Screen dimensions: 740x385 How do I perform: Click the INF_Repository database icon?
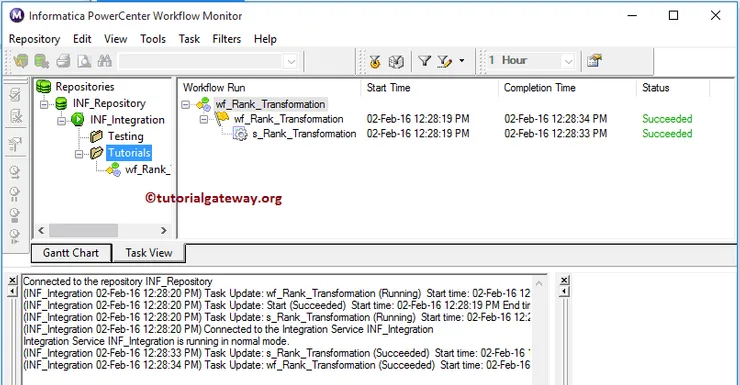tap(61, 103)
